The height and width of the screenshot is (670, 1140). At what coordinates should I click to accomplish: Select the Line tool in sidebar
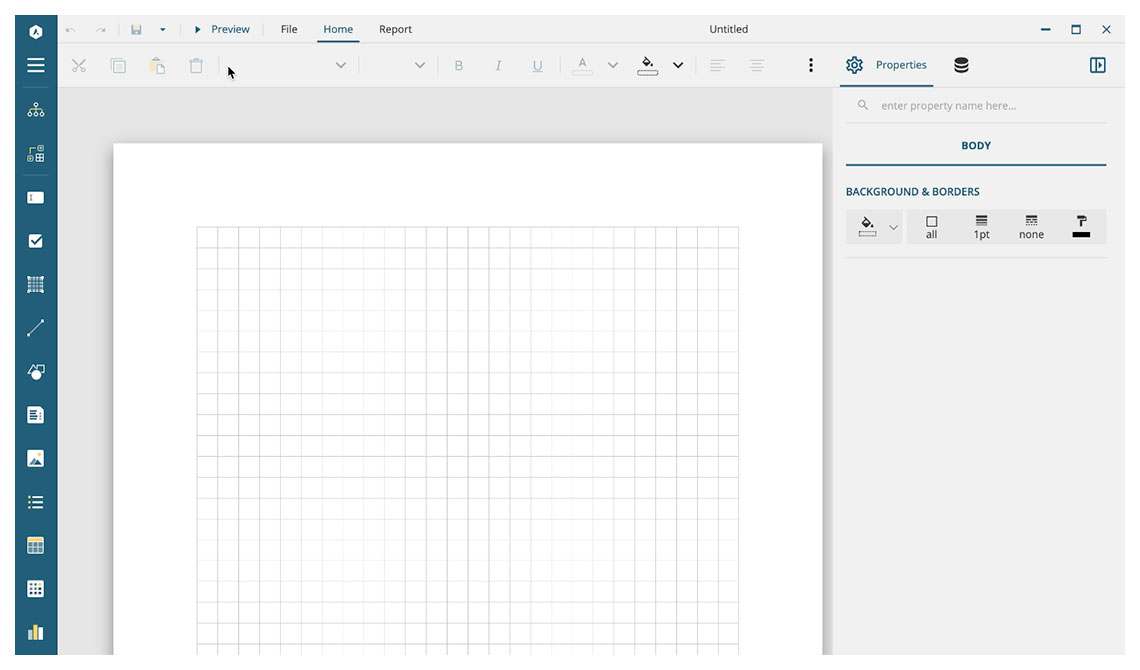pos(36,328)
